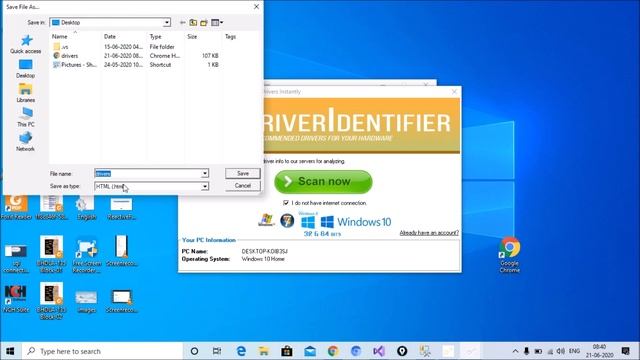Open the Save as type HTML combo box
Image resolution: width=640 pixels, height=360 pixels.
tap(151, 186)
